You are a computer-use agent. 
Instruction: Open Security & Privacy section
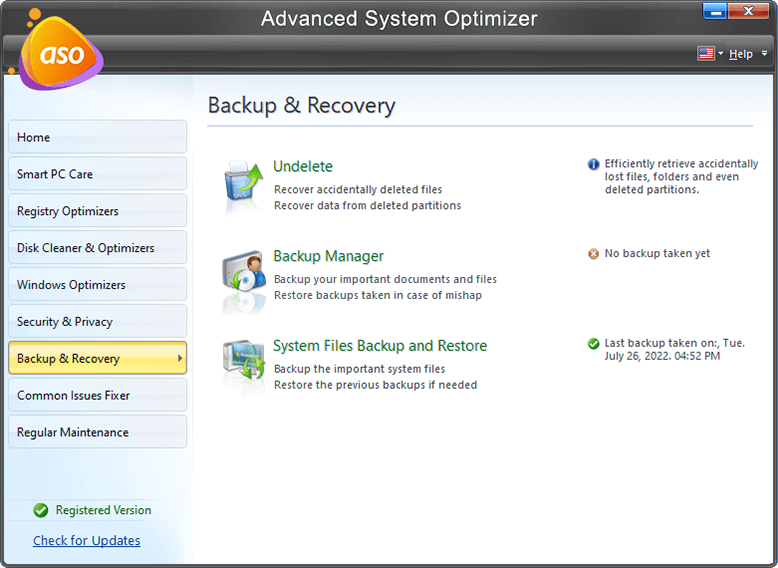[x=98, y=321]
